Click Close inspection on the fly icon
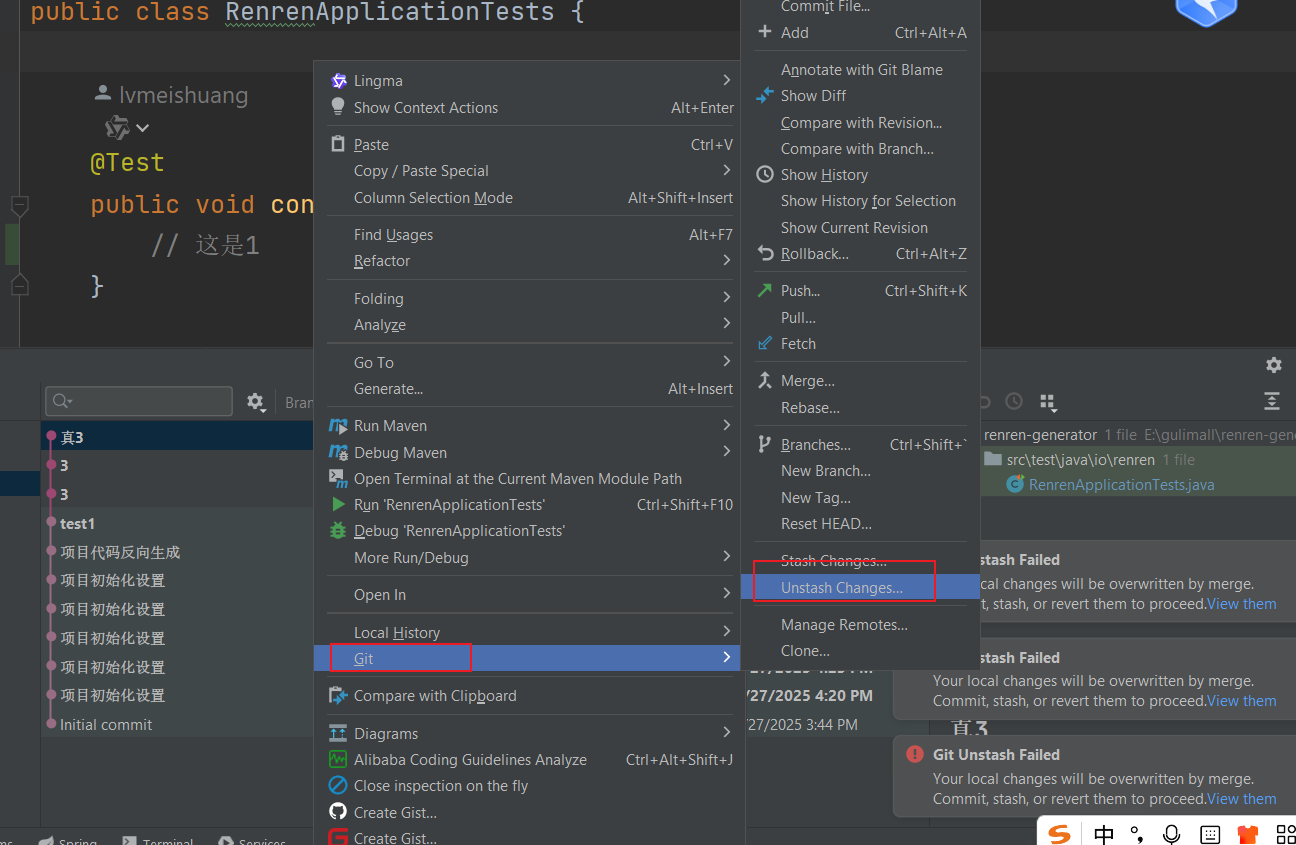The image size is (1296, 845). [x=338, y=786]
